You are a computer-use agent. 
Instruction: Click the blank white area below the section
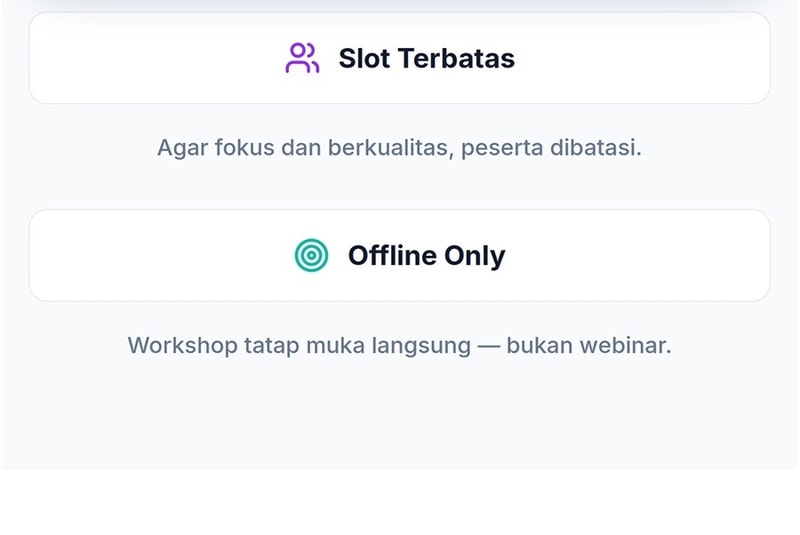(400, 502)
